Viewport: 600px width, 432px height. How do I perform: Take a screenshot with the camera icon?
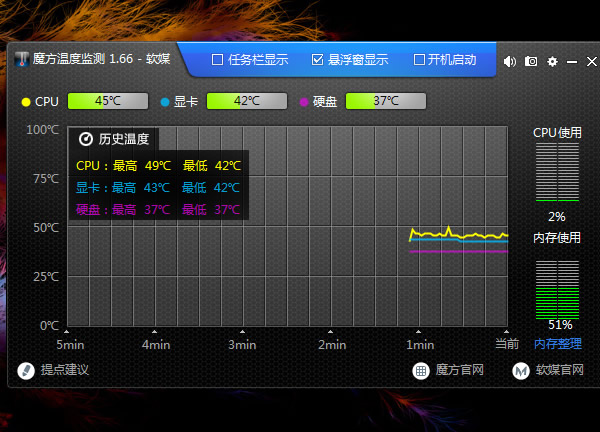[531, 61]
